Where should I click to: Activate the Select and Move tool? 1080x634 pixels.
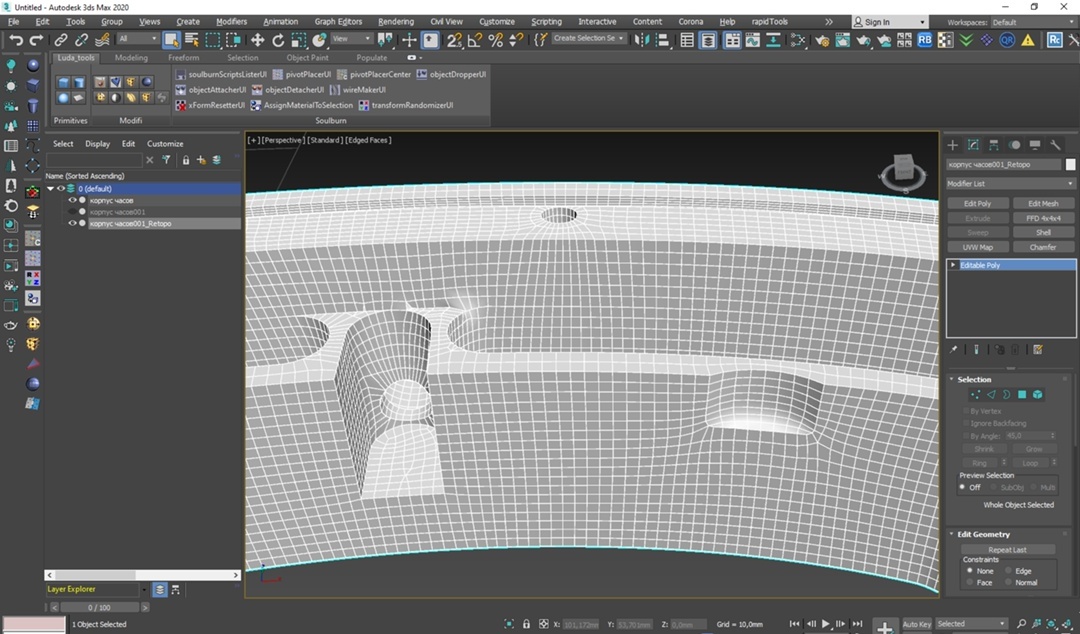tap(257, 40)
